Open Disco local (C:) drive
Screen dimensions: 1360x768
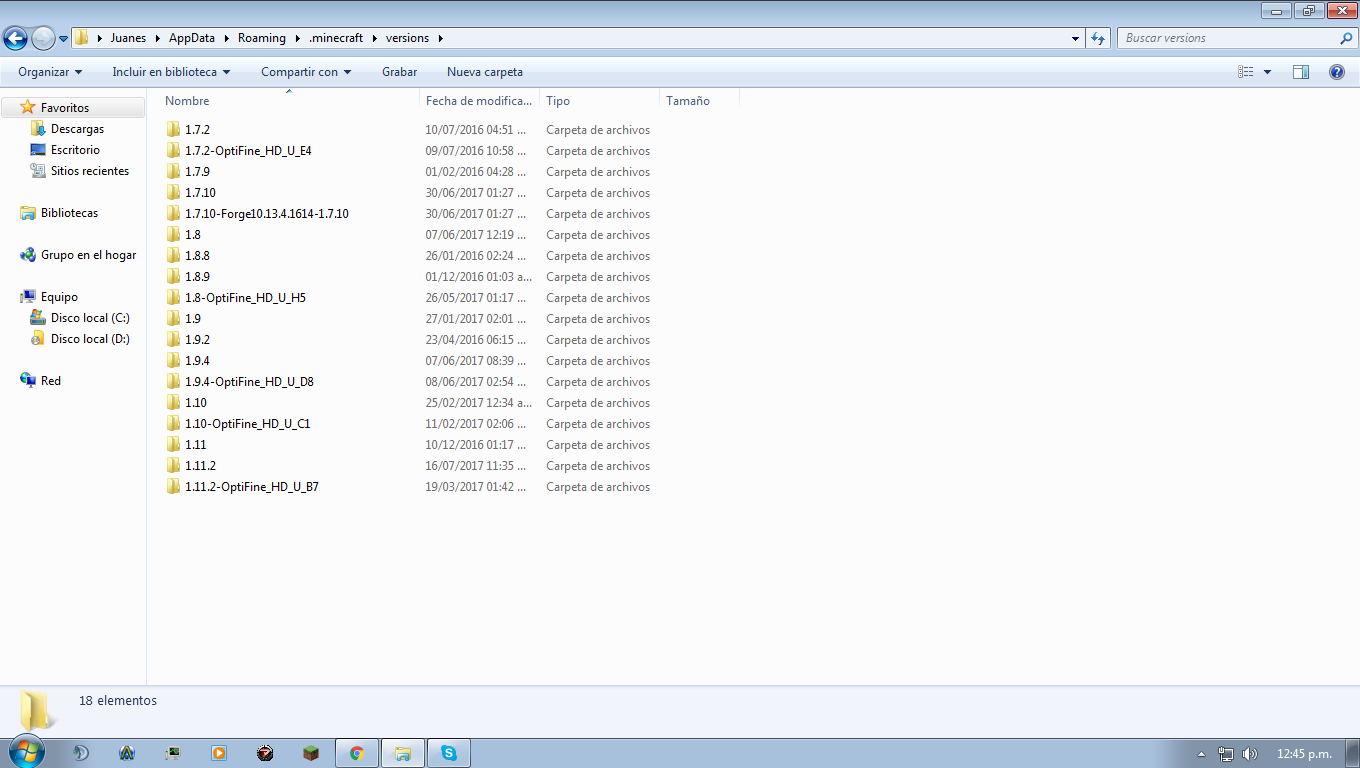point(90,318)
